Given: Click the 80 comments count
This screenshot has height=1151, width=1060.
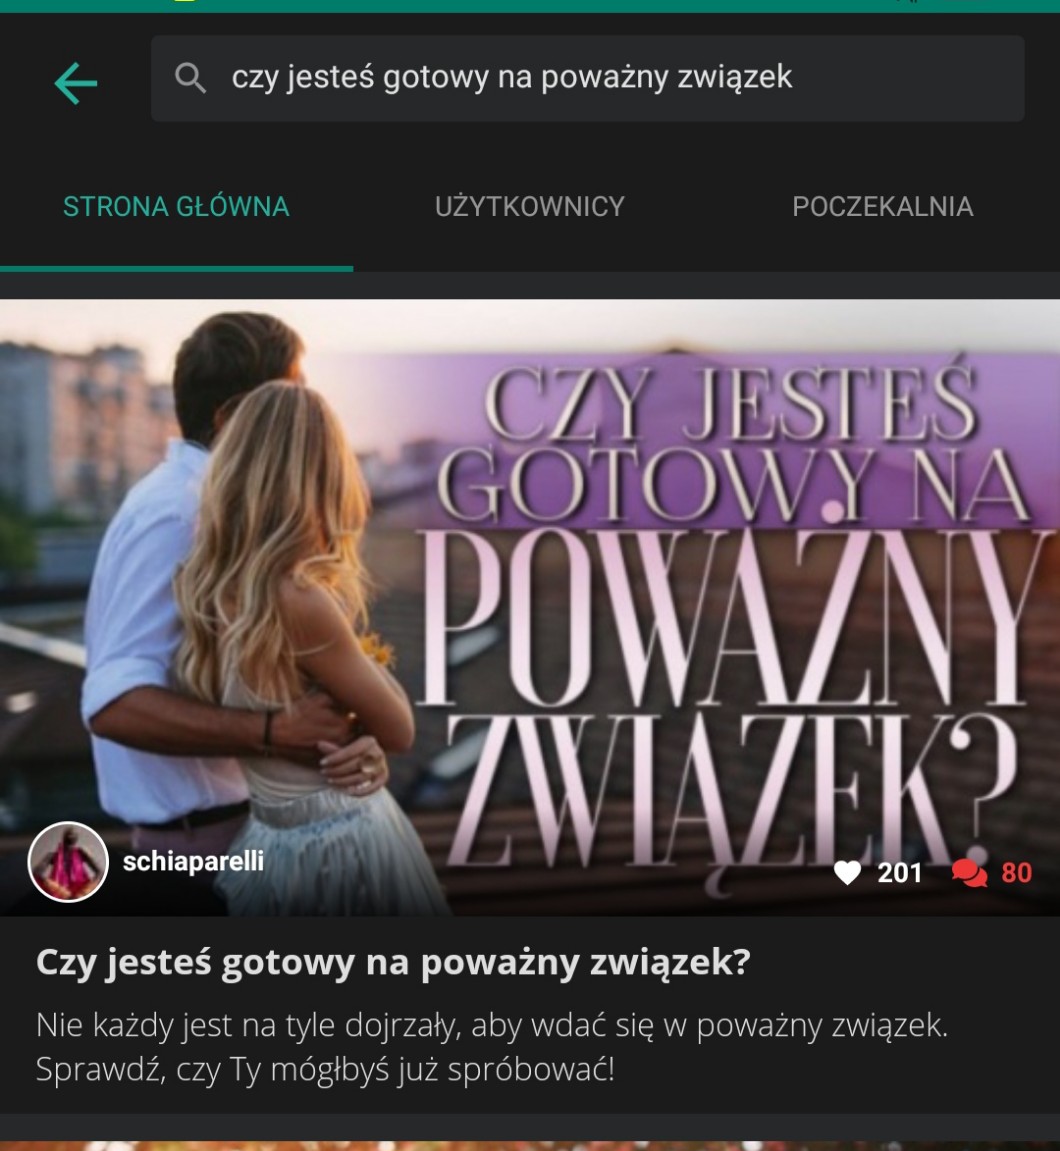Looking at the screenshot, I should point(1017,873).
